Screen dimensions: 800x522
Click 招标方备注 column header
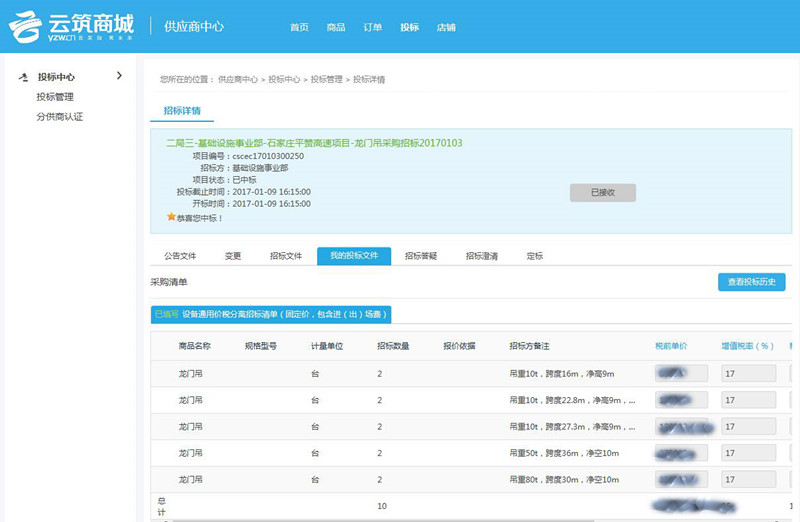click(529, 346)
